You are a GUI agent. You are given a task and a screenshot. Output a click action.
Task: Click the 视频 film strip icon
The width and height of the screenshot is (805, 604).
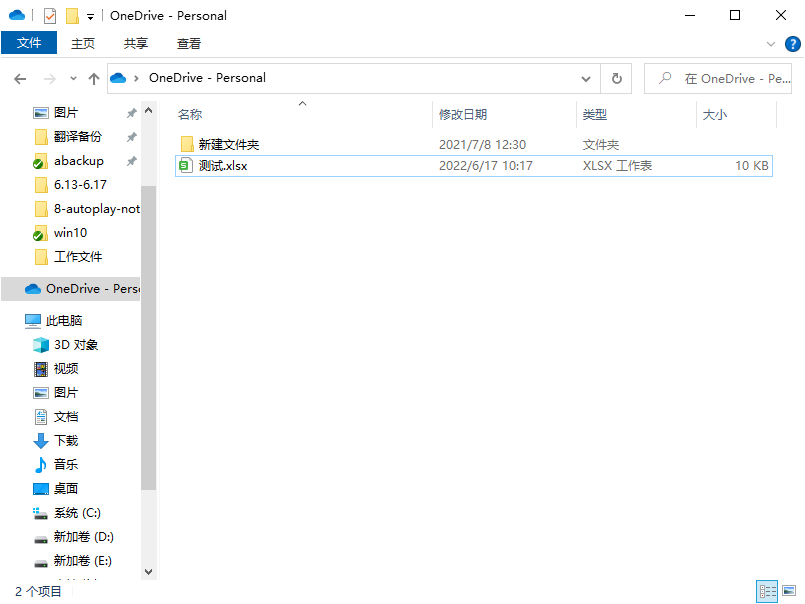[x=41, y=369]
